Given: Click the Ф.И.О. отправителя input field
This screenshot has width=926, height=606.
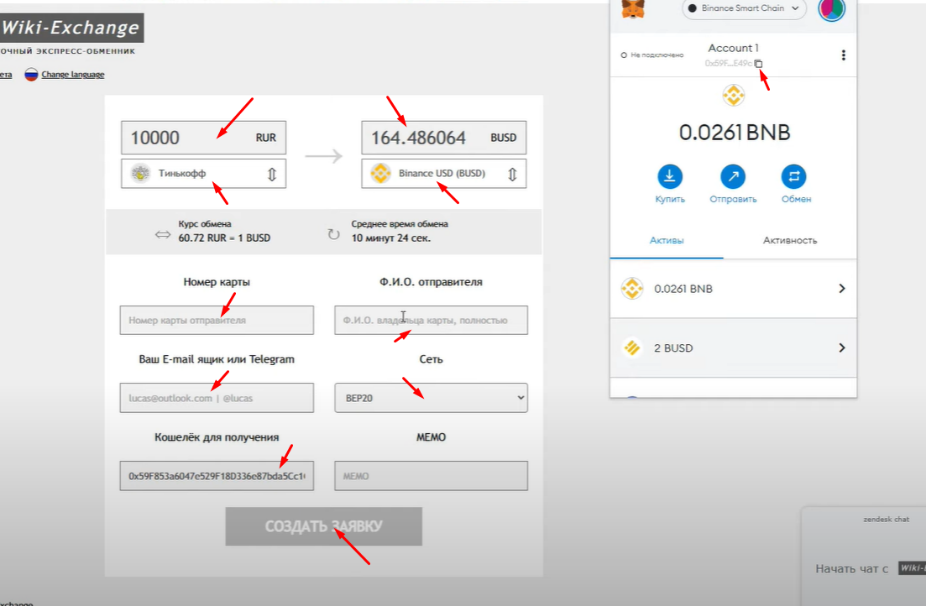Looking at the screenshot, I should coord(431,320).
